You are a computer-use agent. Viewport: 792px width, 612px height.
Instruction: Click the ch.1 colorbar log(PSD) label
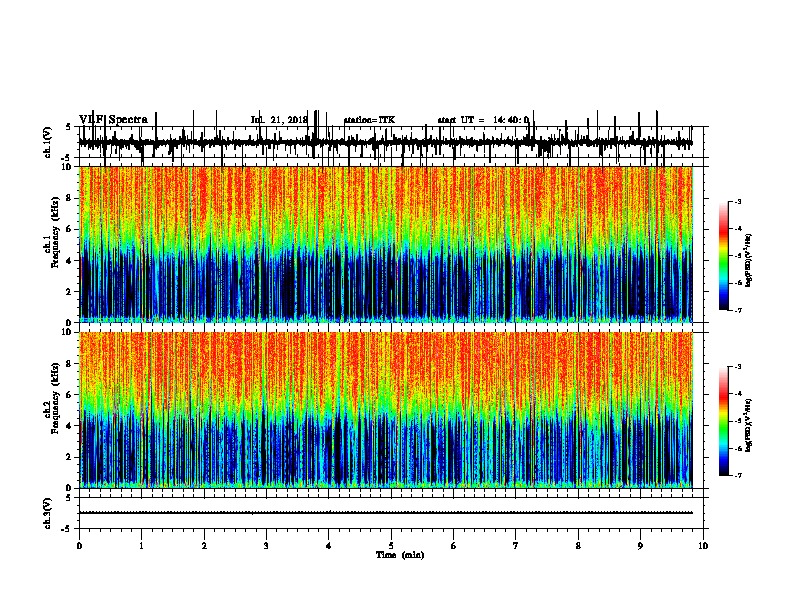[x=749, y=260]
